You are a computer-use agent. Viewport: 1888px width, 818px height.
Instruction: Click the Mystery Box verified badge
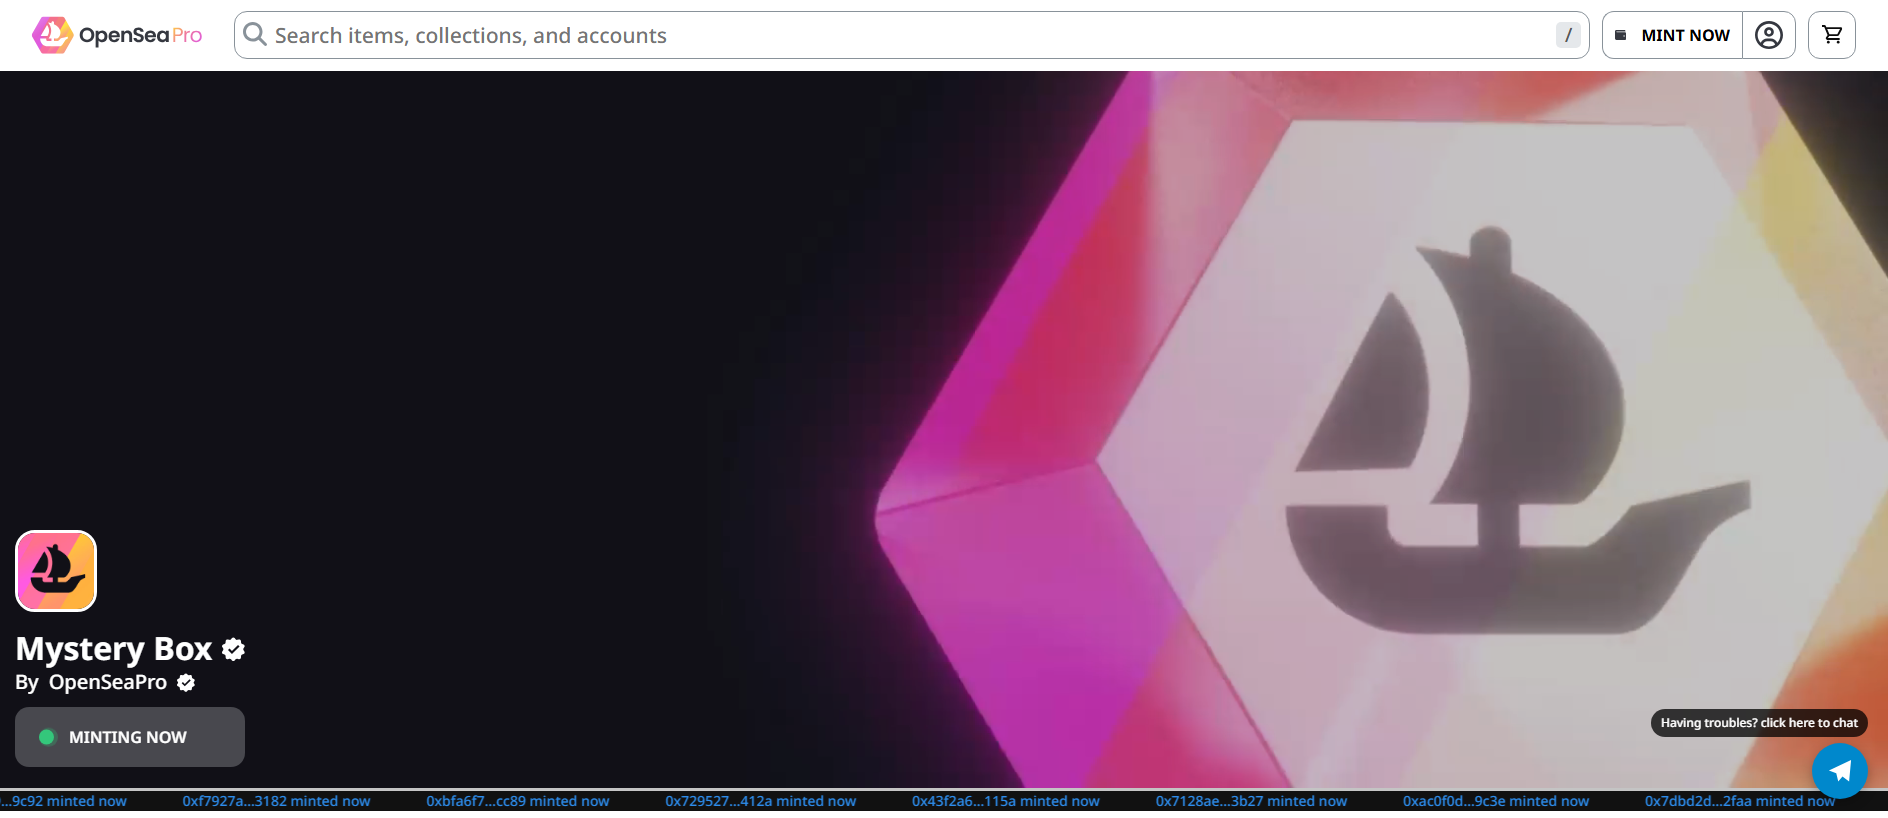234,650
